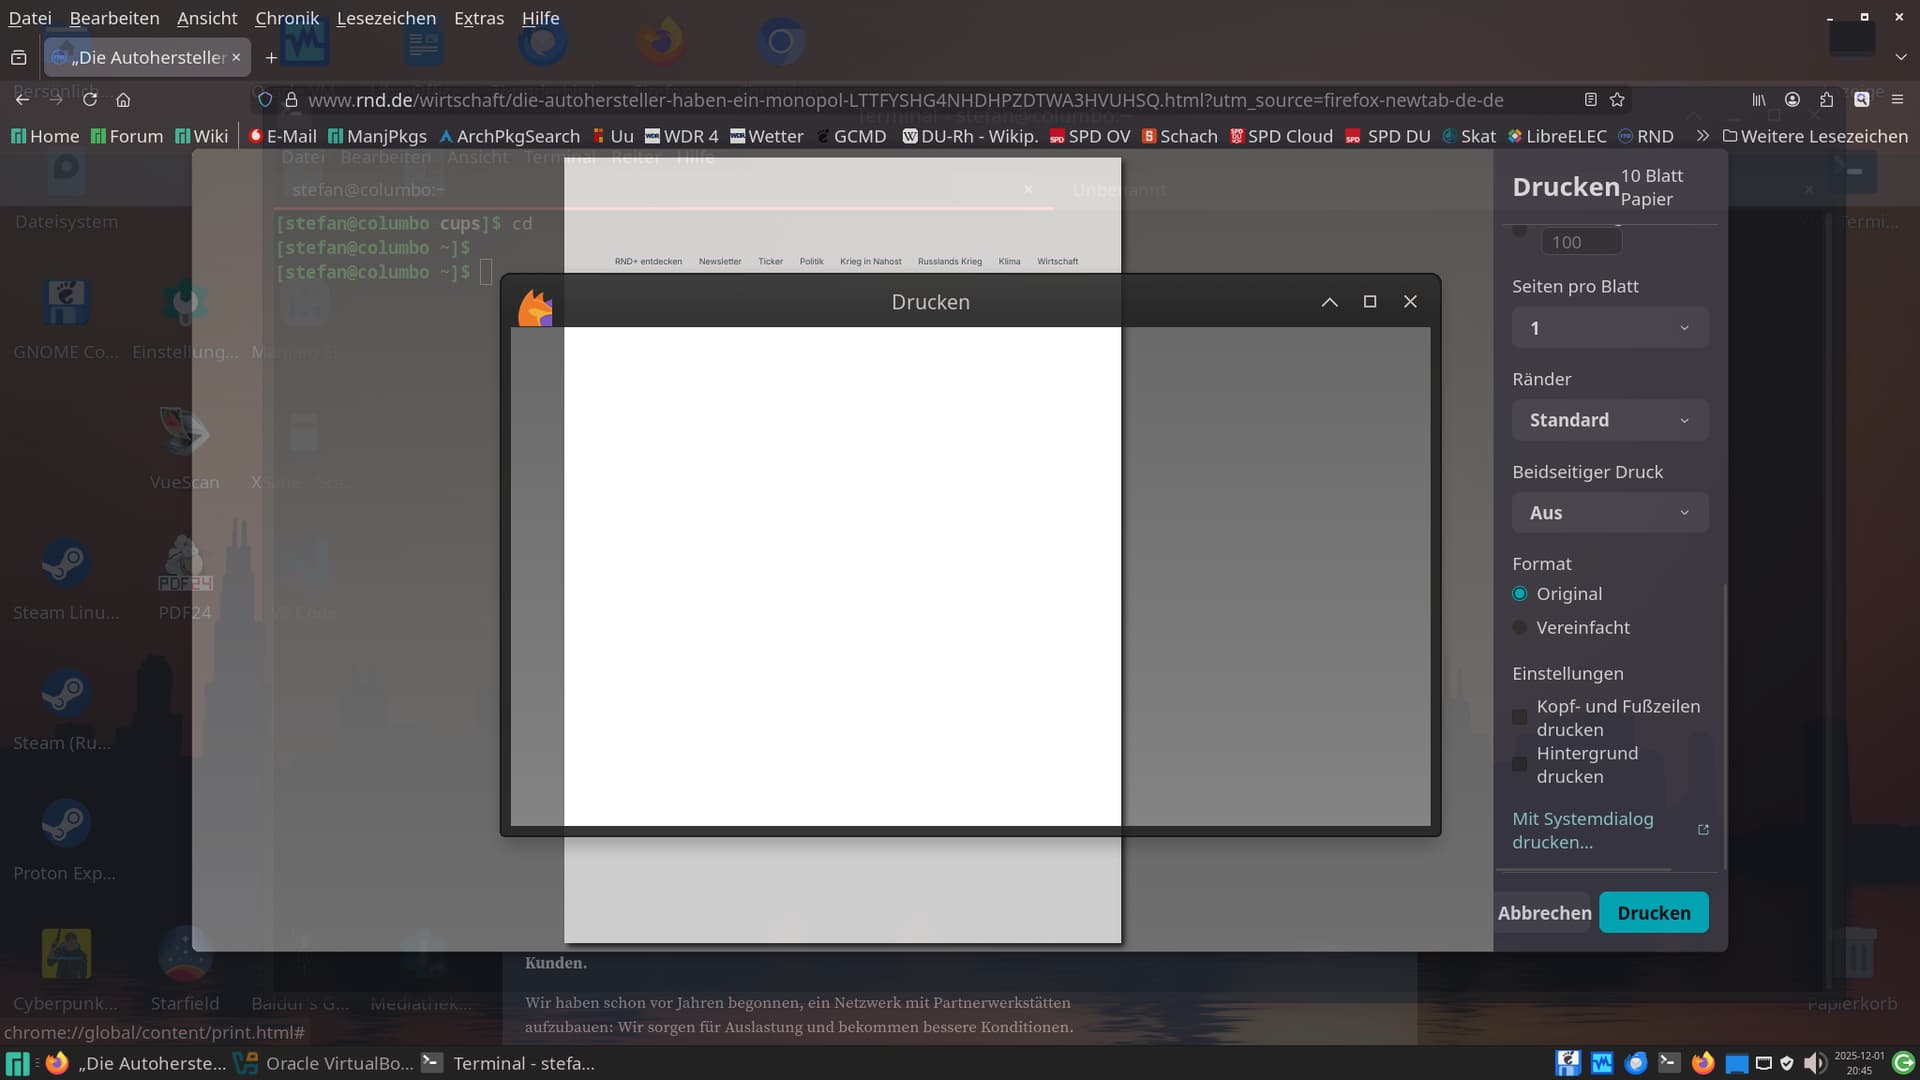Screen dimensions: 1920x1080
Task: Open the Lesezeichen menu
Action: pyautogui.click(x=386, y=18)
